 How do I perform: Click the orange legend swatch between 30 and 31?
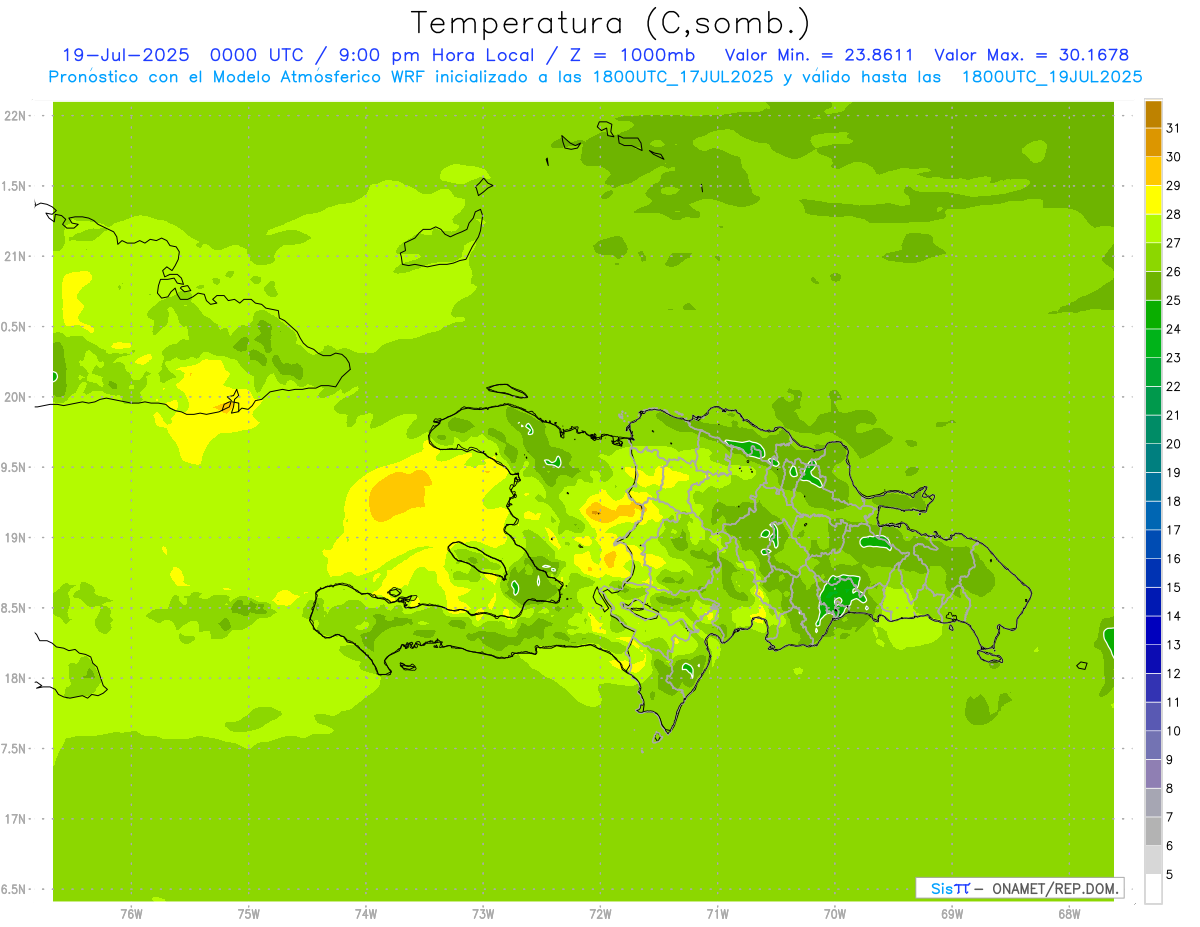point(1153,143)
